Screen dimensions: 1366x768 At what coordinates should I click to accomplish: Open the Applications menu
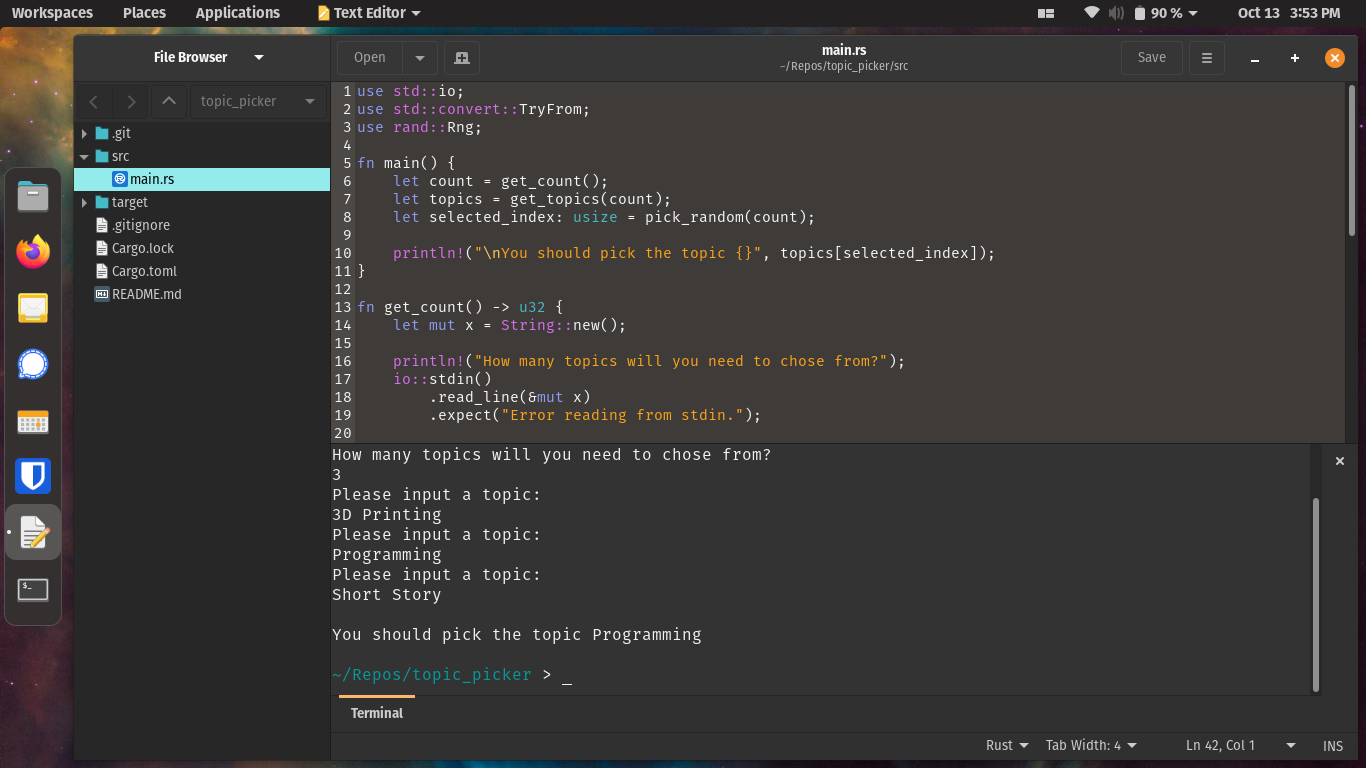coord(238,13)
